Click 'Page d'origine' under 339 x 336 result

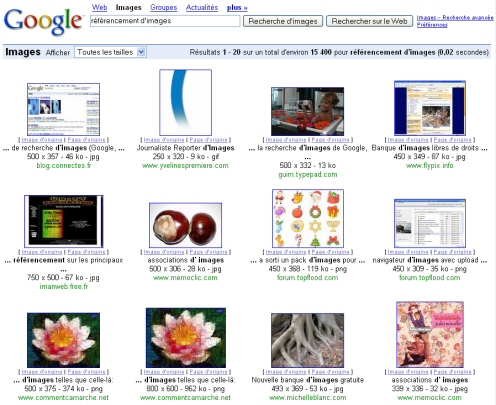pyautogui.click(x=452, y=372)
